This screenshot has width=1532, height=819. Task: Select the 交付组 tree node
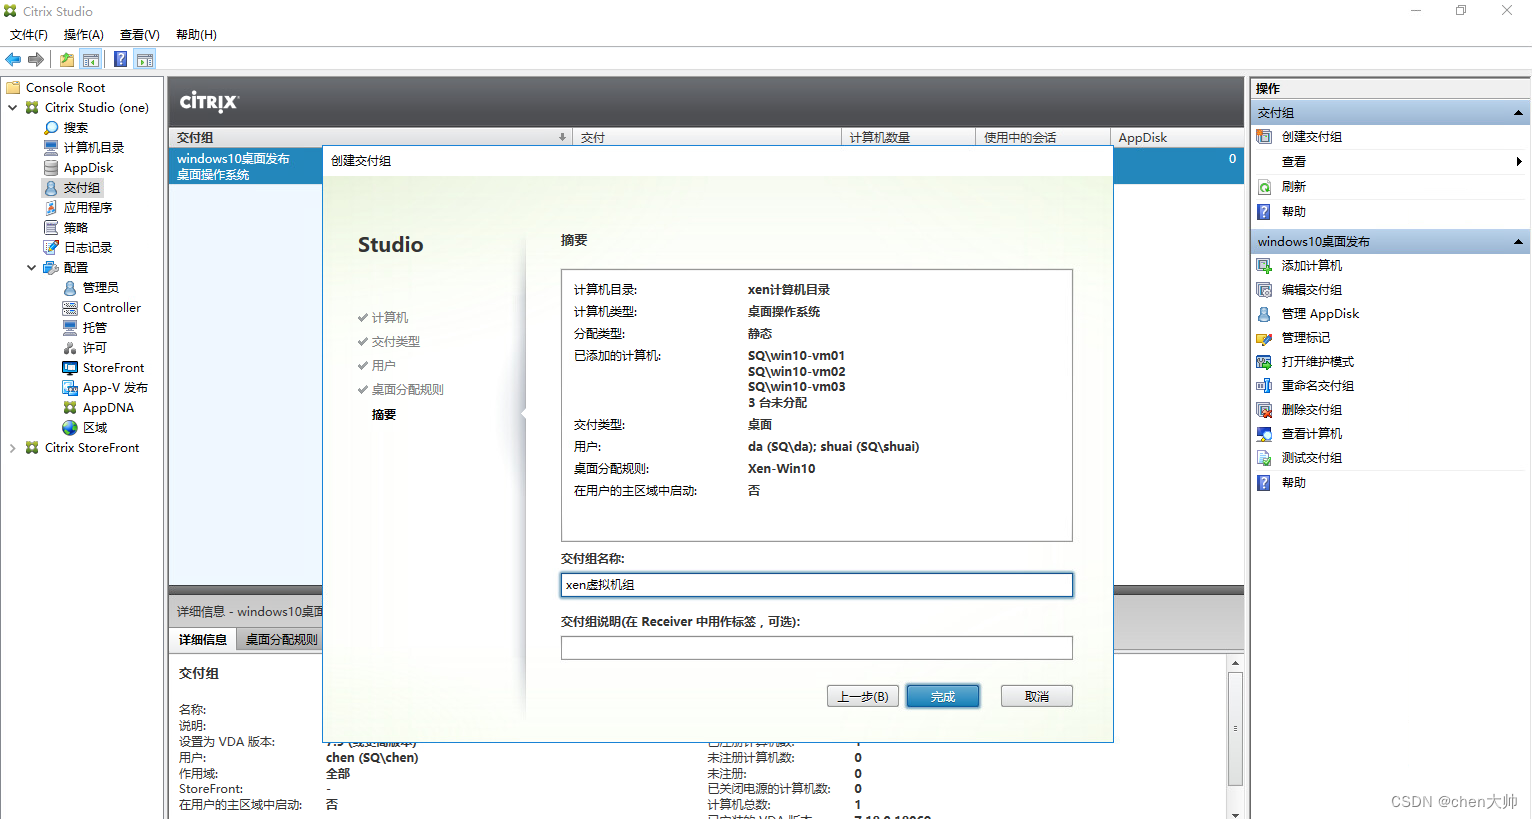81,188
